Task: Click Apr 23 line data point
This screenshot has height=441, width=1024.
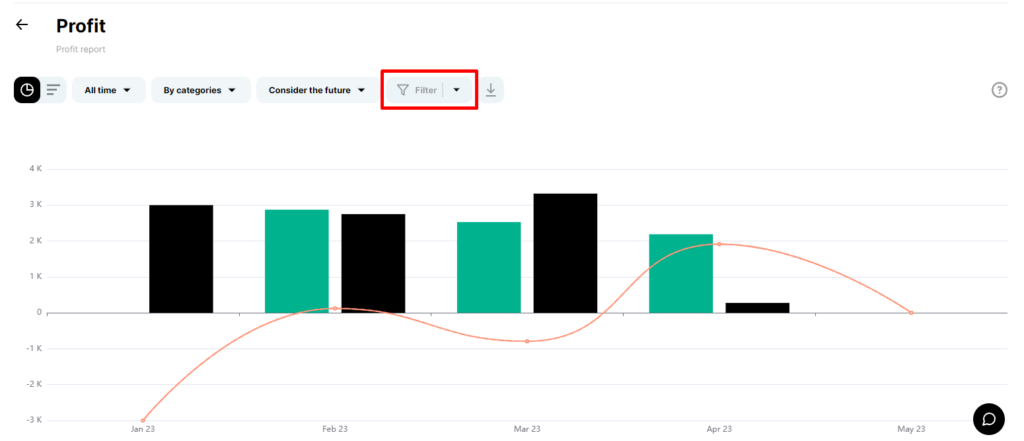Action: (x=719, y=244)
